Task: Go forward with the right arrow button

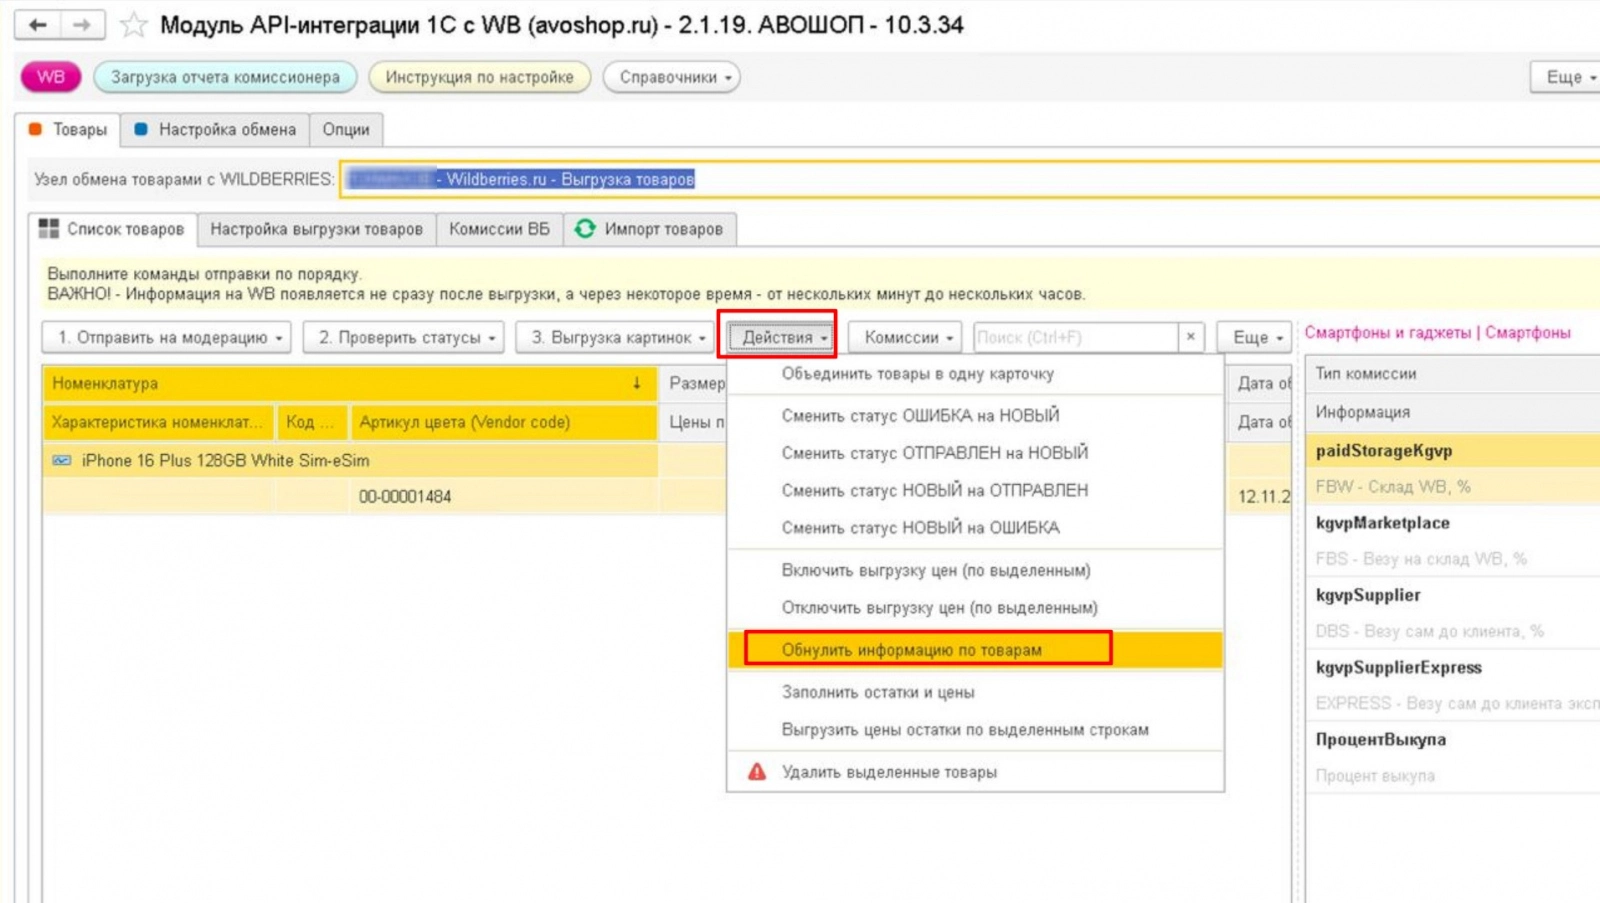Action: coord(82,25)
